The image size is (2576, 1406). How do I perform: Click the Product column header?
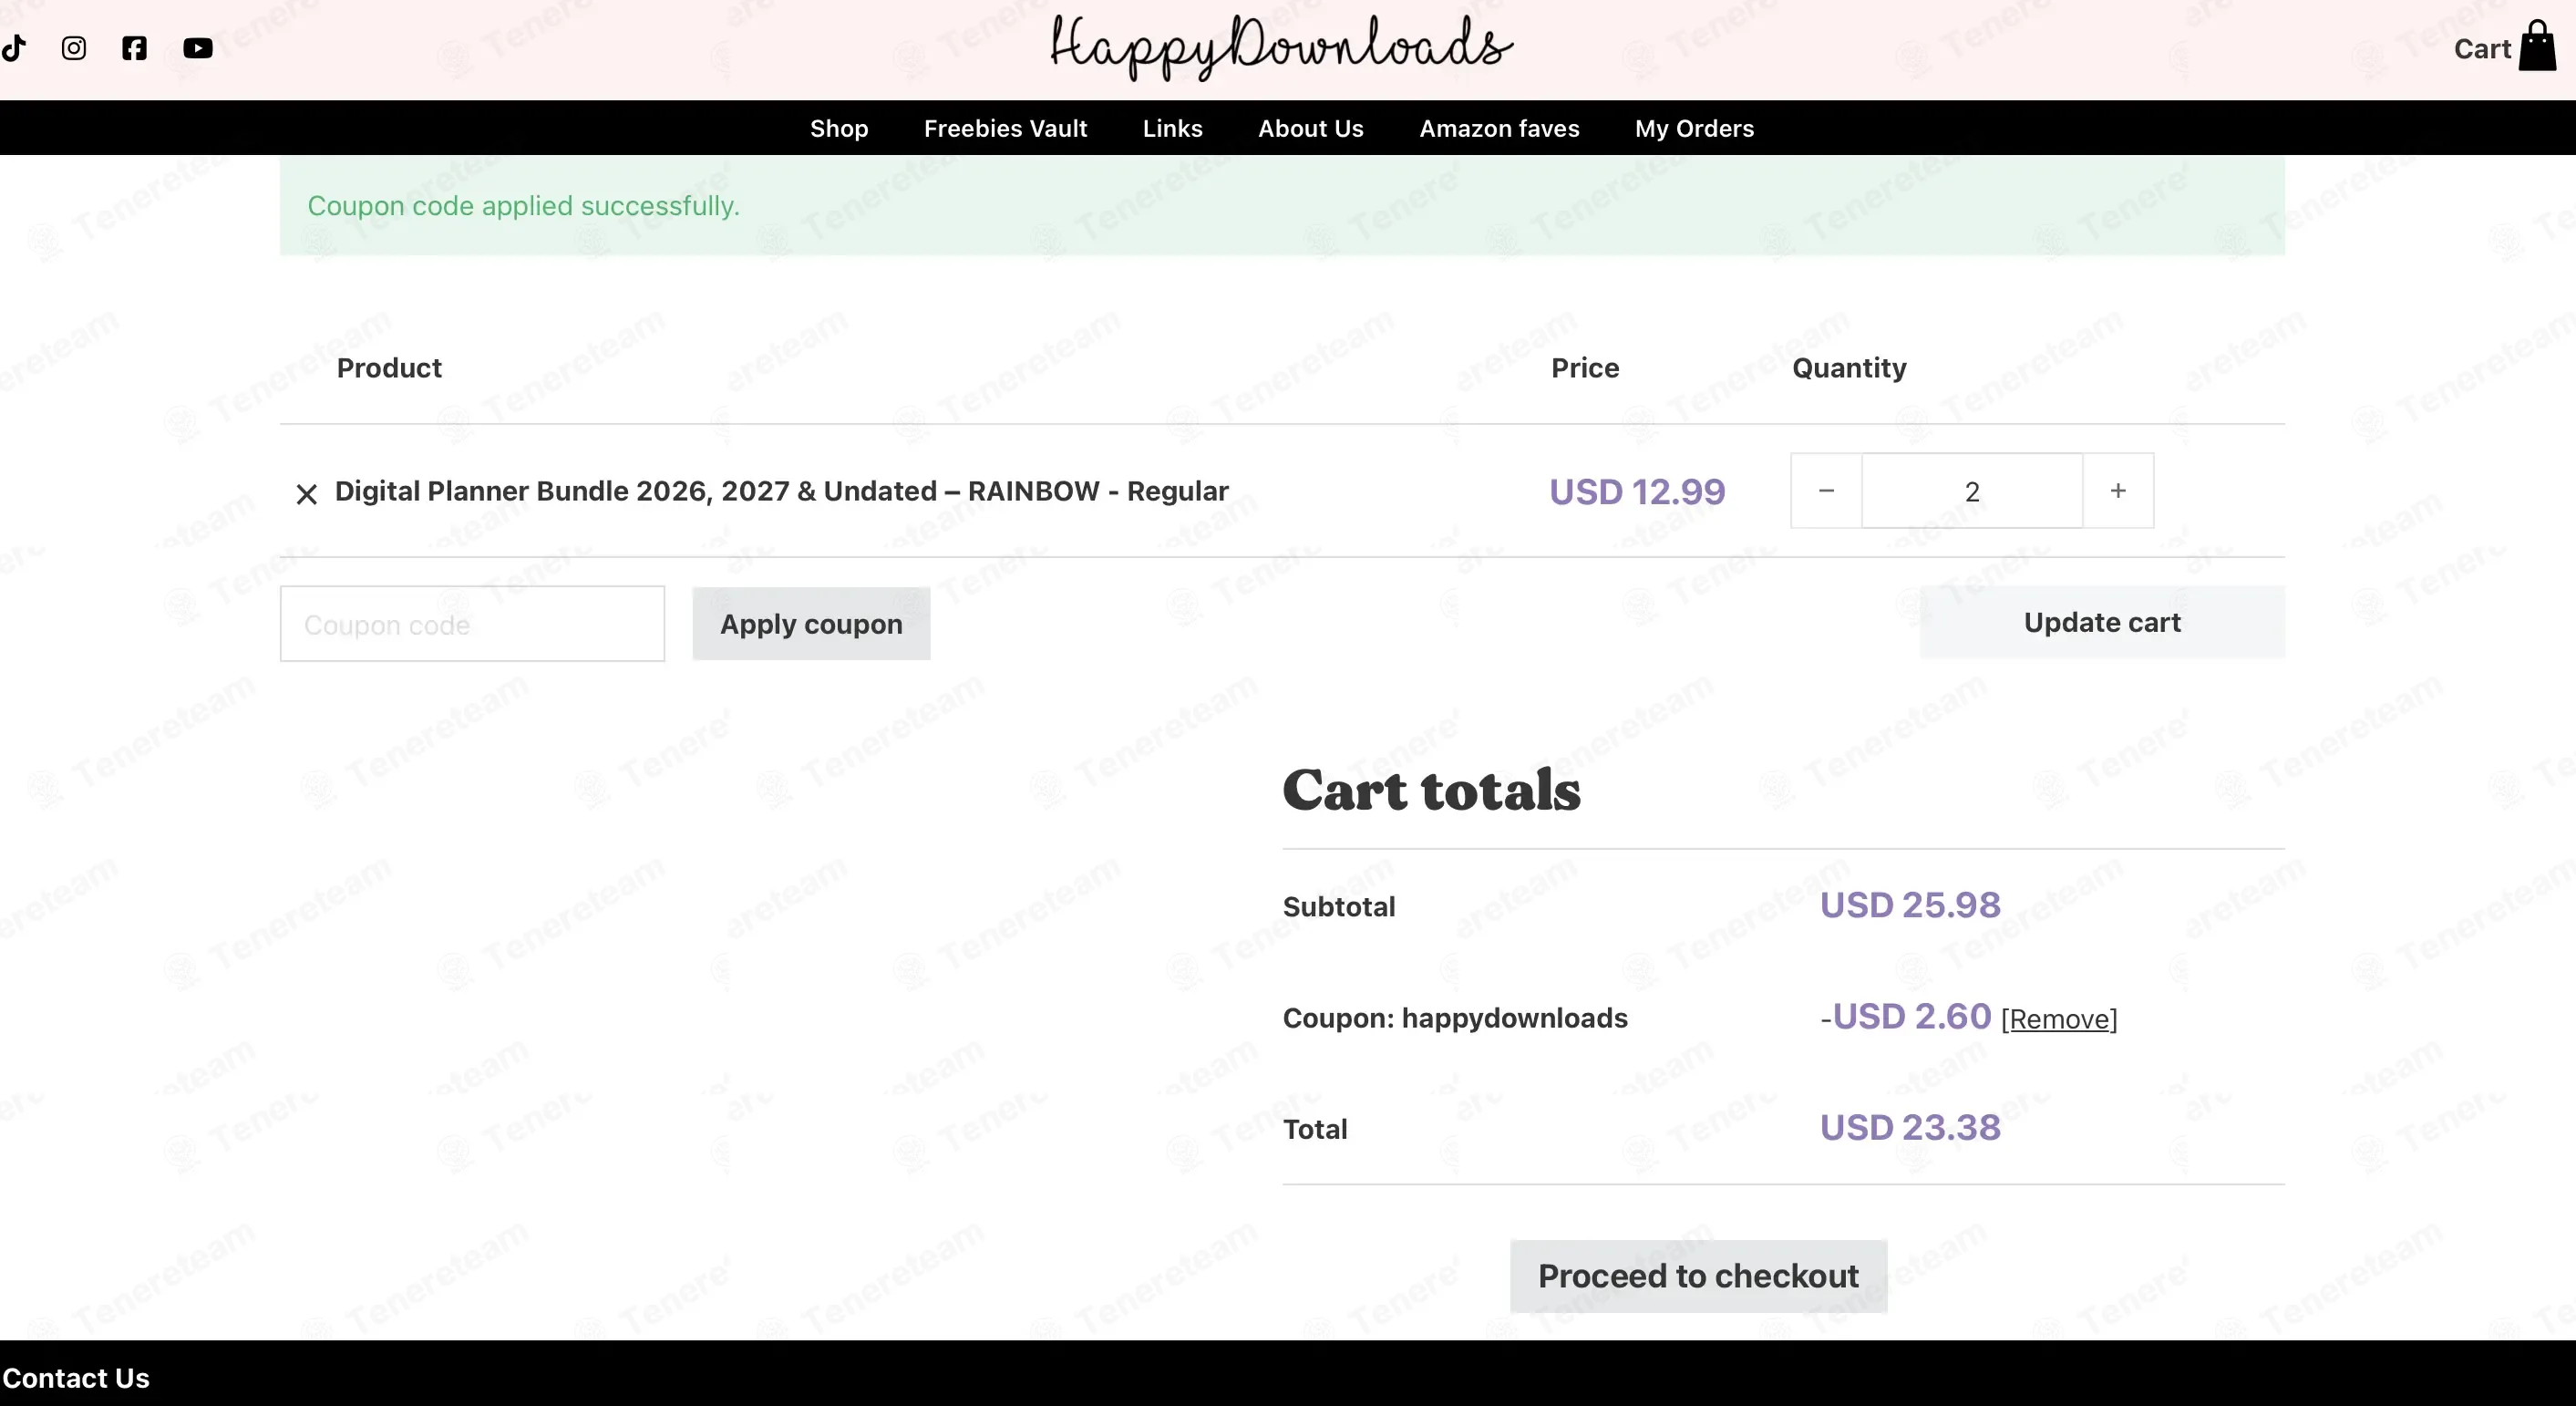click(389, 368)
